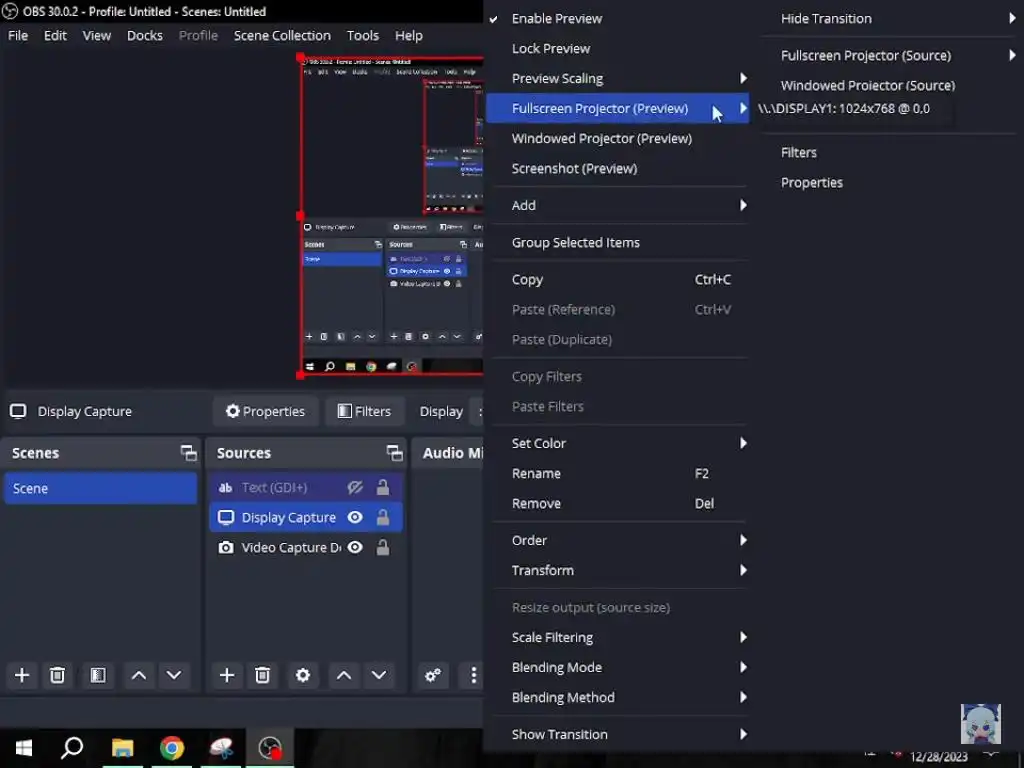The width and height of the screenshot is (1024, 768).
Task: Hide the Display Capture source
Action: (355, 517)
